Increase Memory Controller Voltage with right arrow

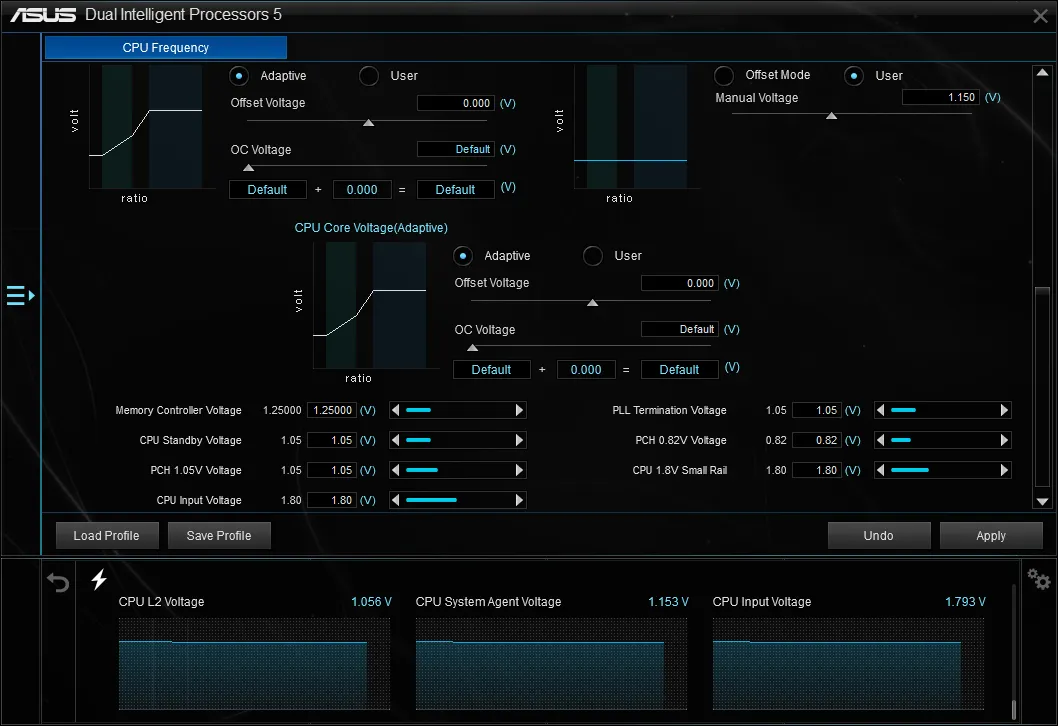[x=519, y=410]
